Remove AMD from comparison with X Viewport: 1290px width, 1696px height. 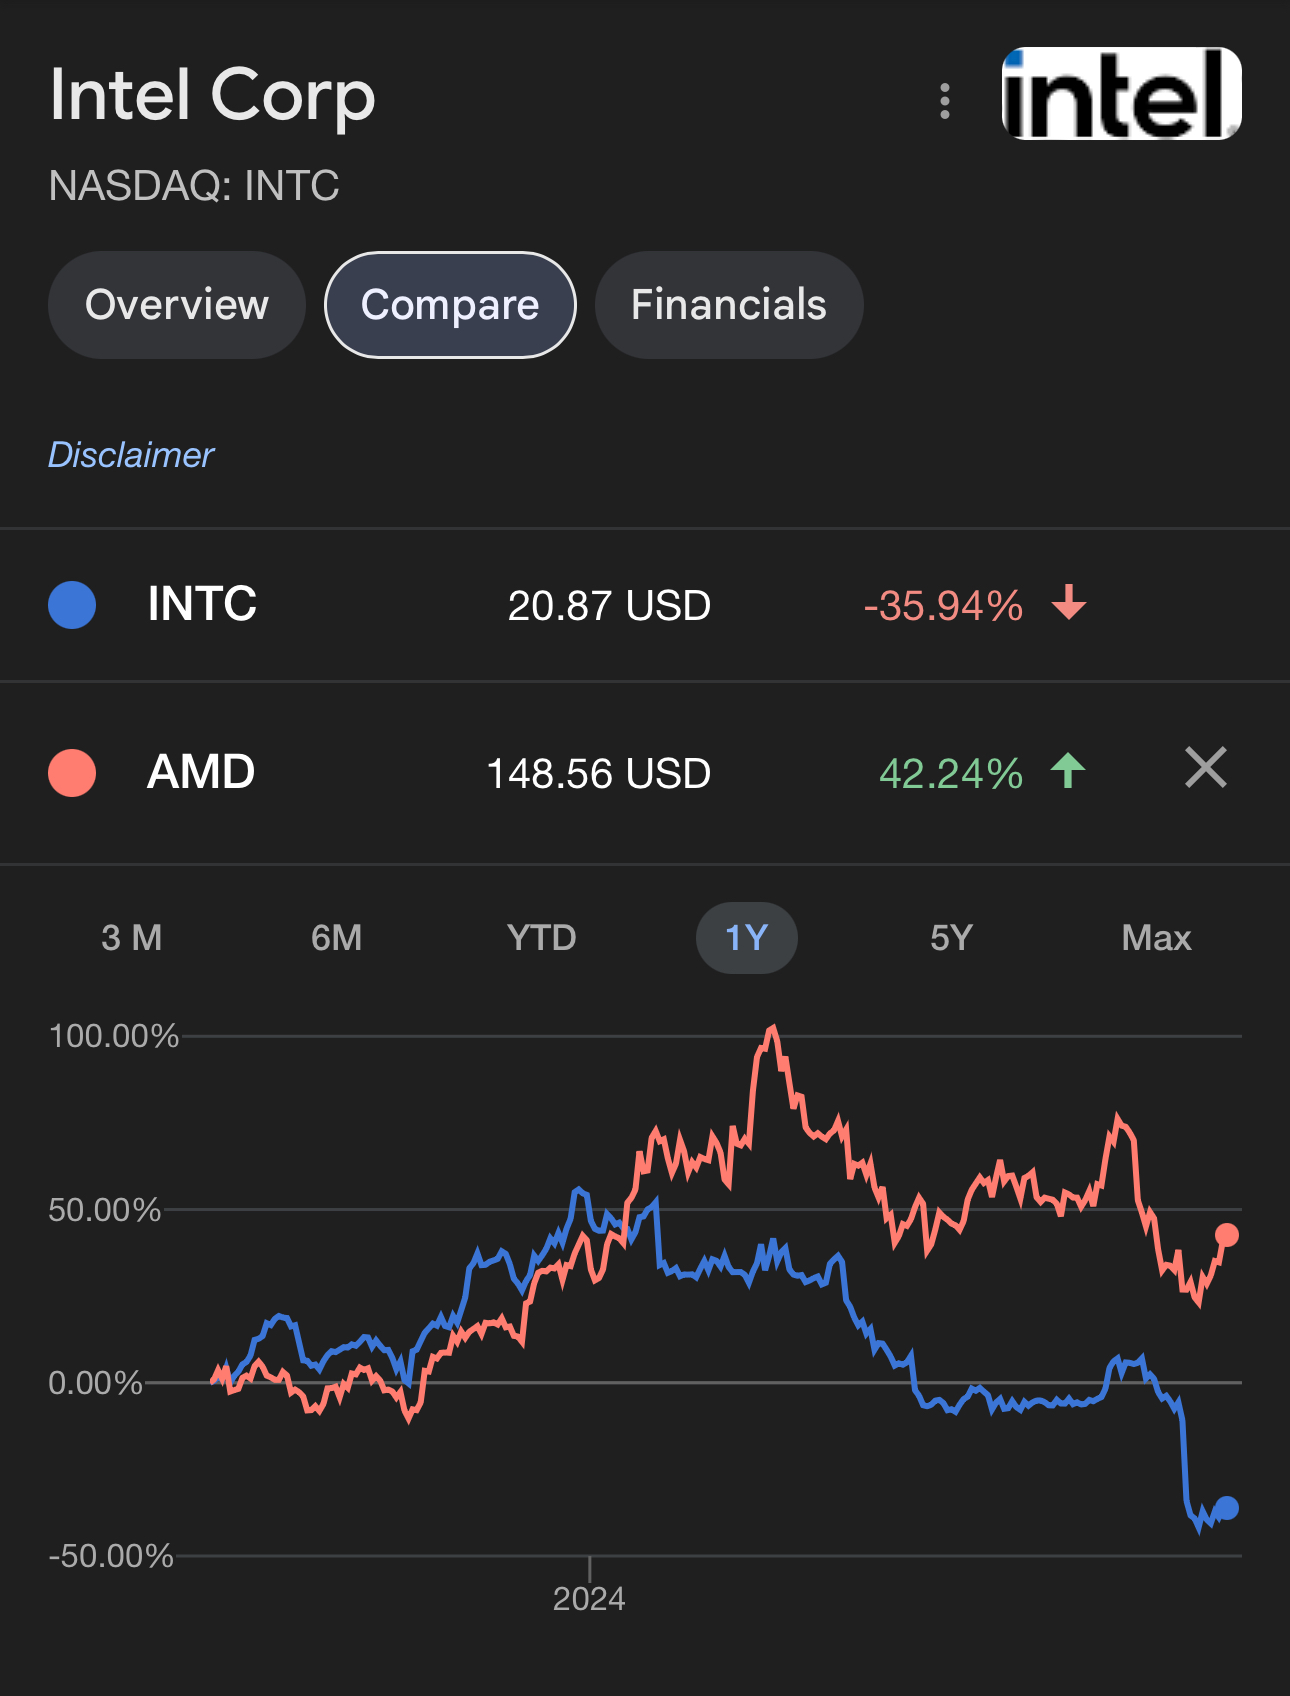[1205, 768]
